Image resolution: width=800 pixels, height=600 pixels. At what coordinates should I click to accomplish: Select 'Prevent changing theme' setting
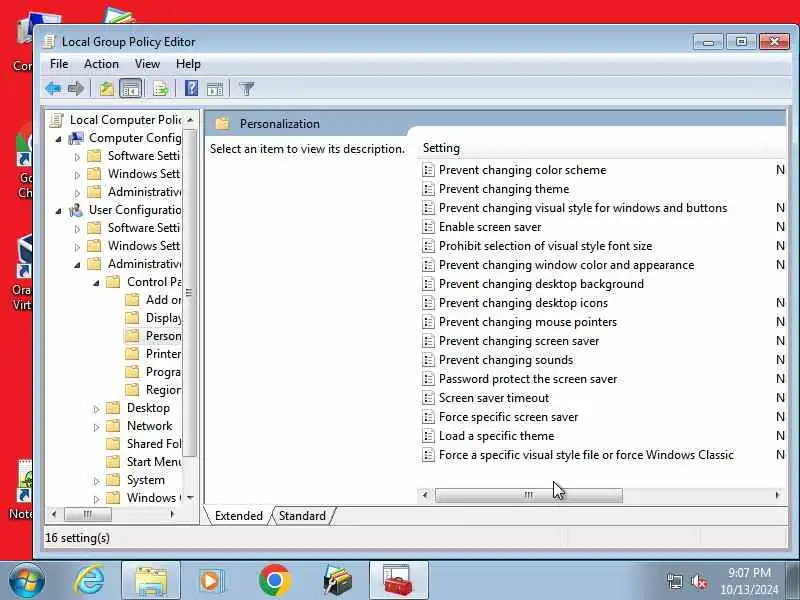point(504,189)
